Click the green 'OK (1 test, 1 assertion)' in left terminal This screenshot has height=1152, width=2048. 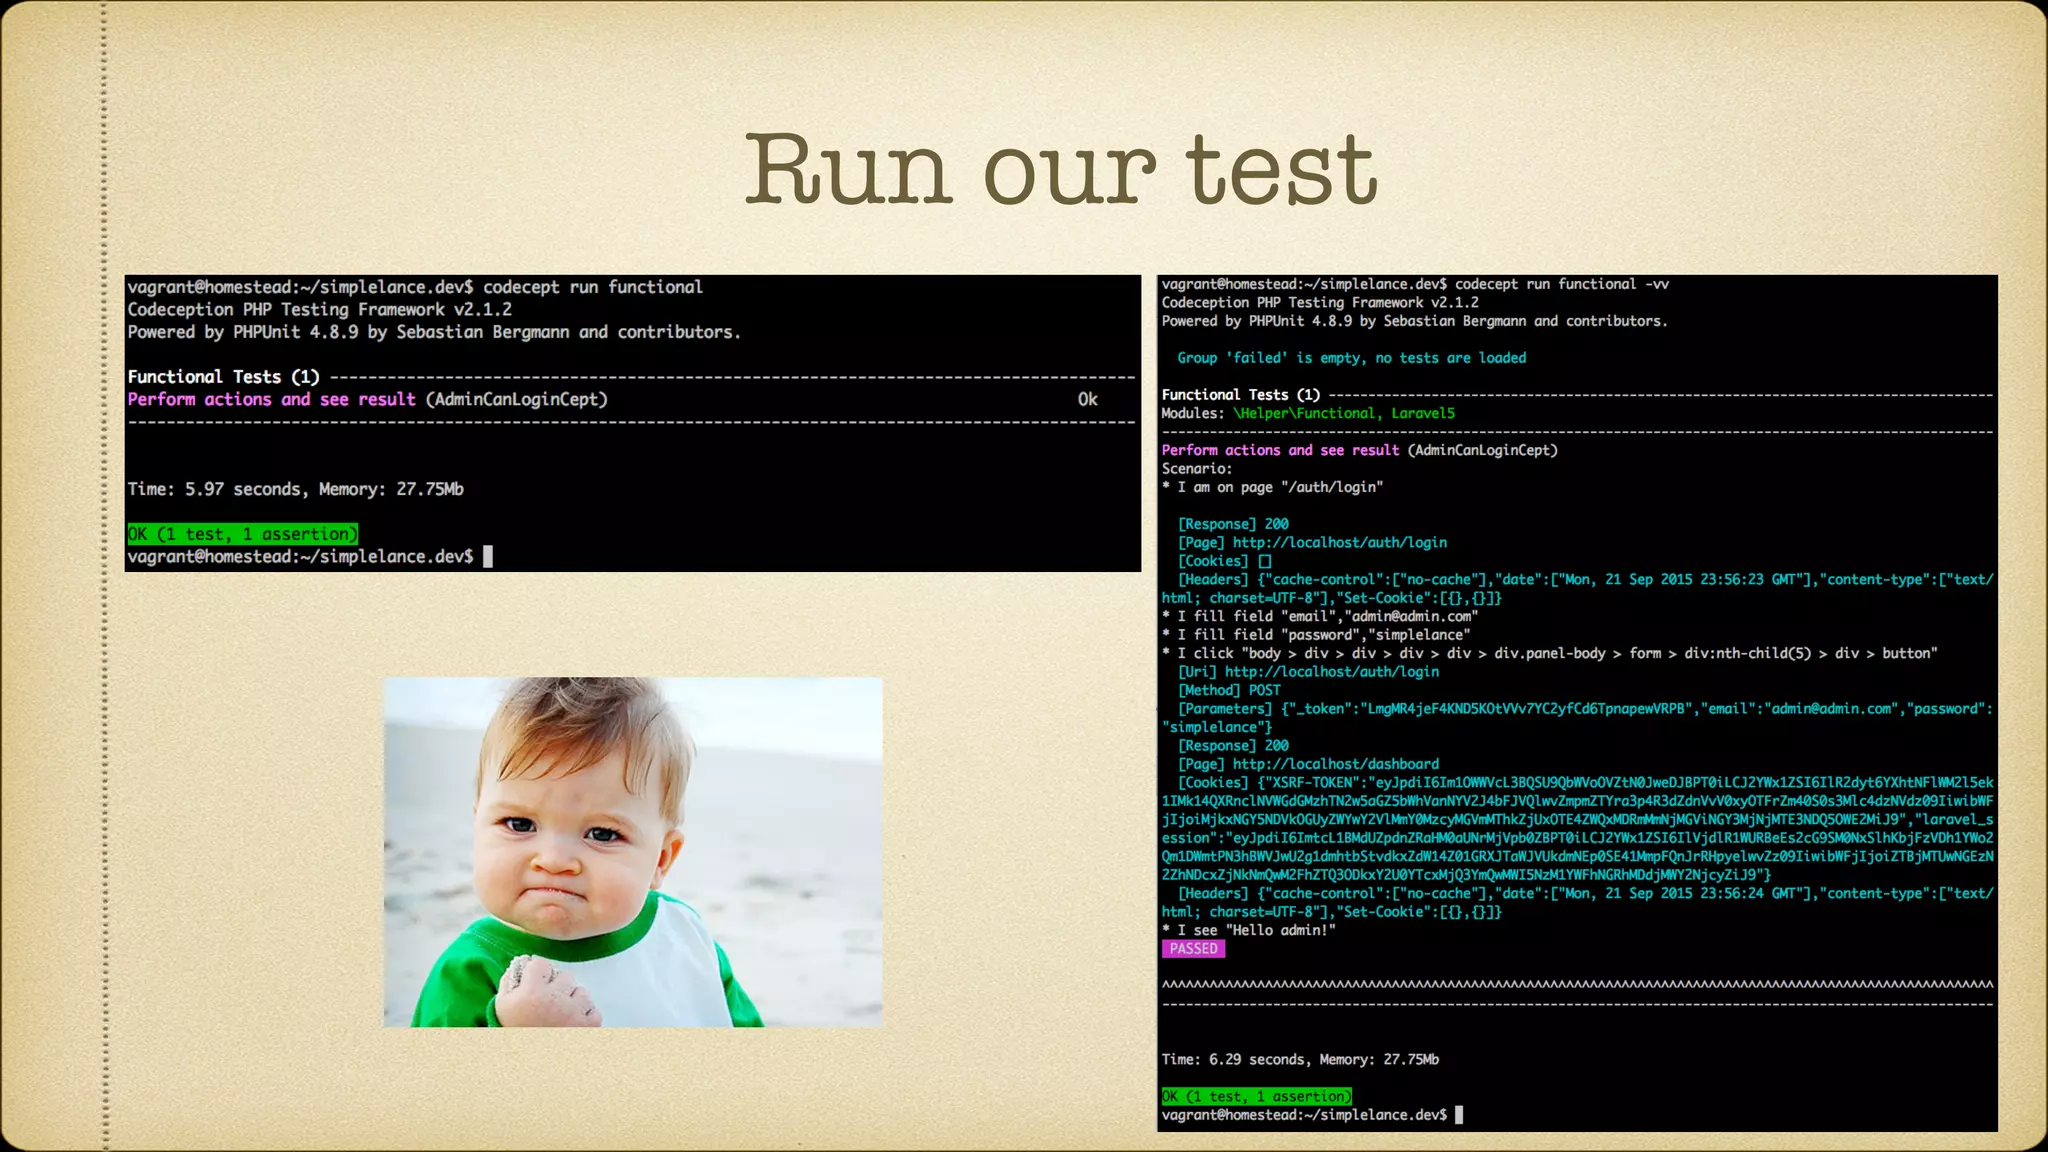[242, 534]
